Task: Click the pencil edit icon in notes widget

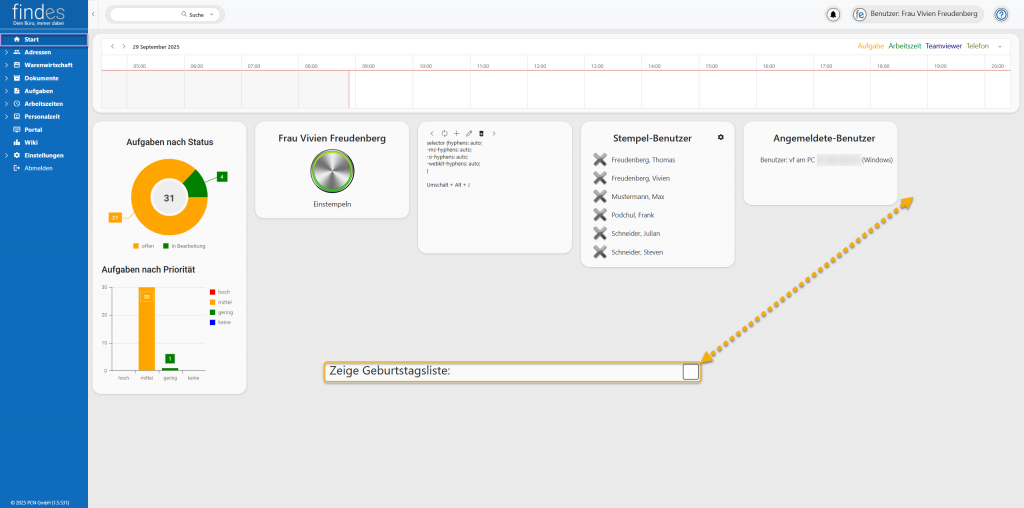Action: [x=469, y=133]
